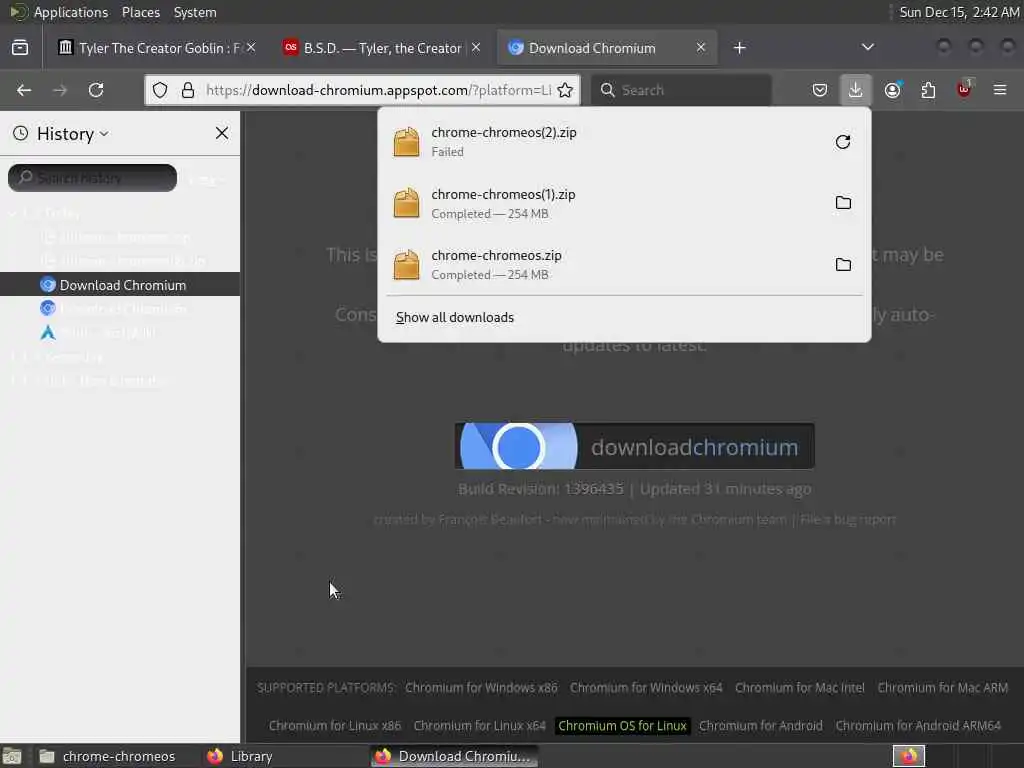1024x768 pixels.
Task: Expand the Older than 6 months group
Action: tap(14, 380)
